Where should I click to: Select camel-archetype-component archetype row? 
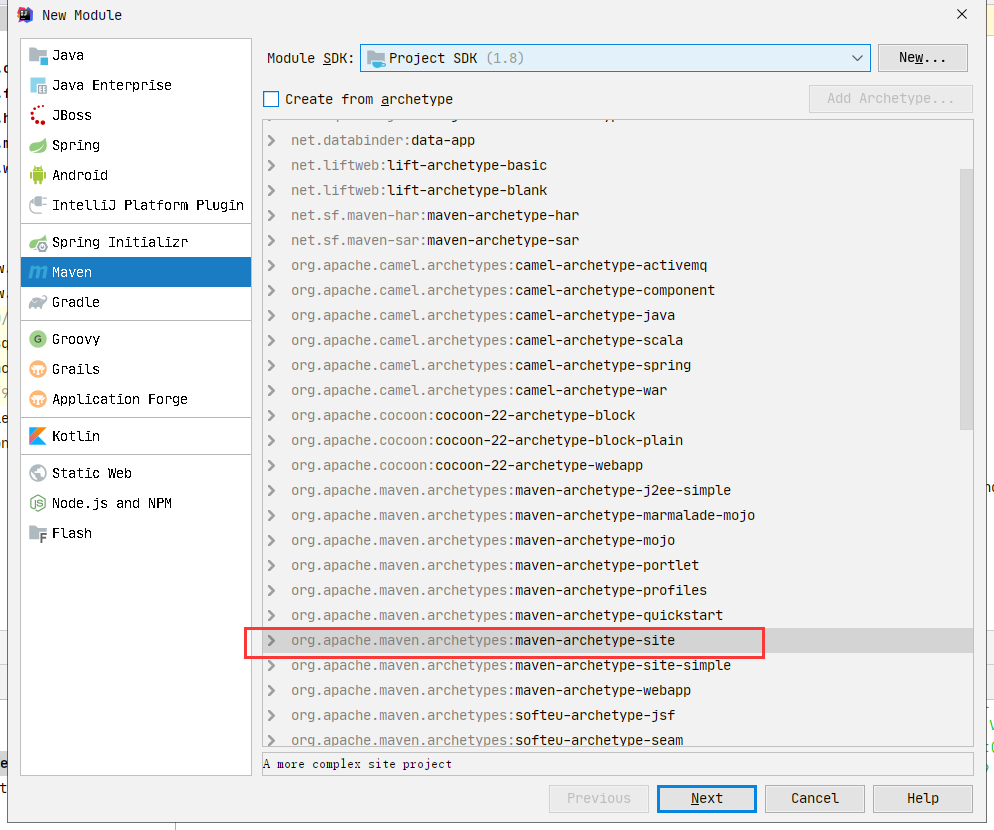618,290
